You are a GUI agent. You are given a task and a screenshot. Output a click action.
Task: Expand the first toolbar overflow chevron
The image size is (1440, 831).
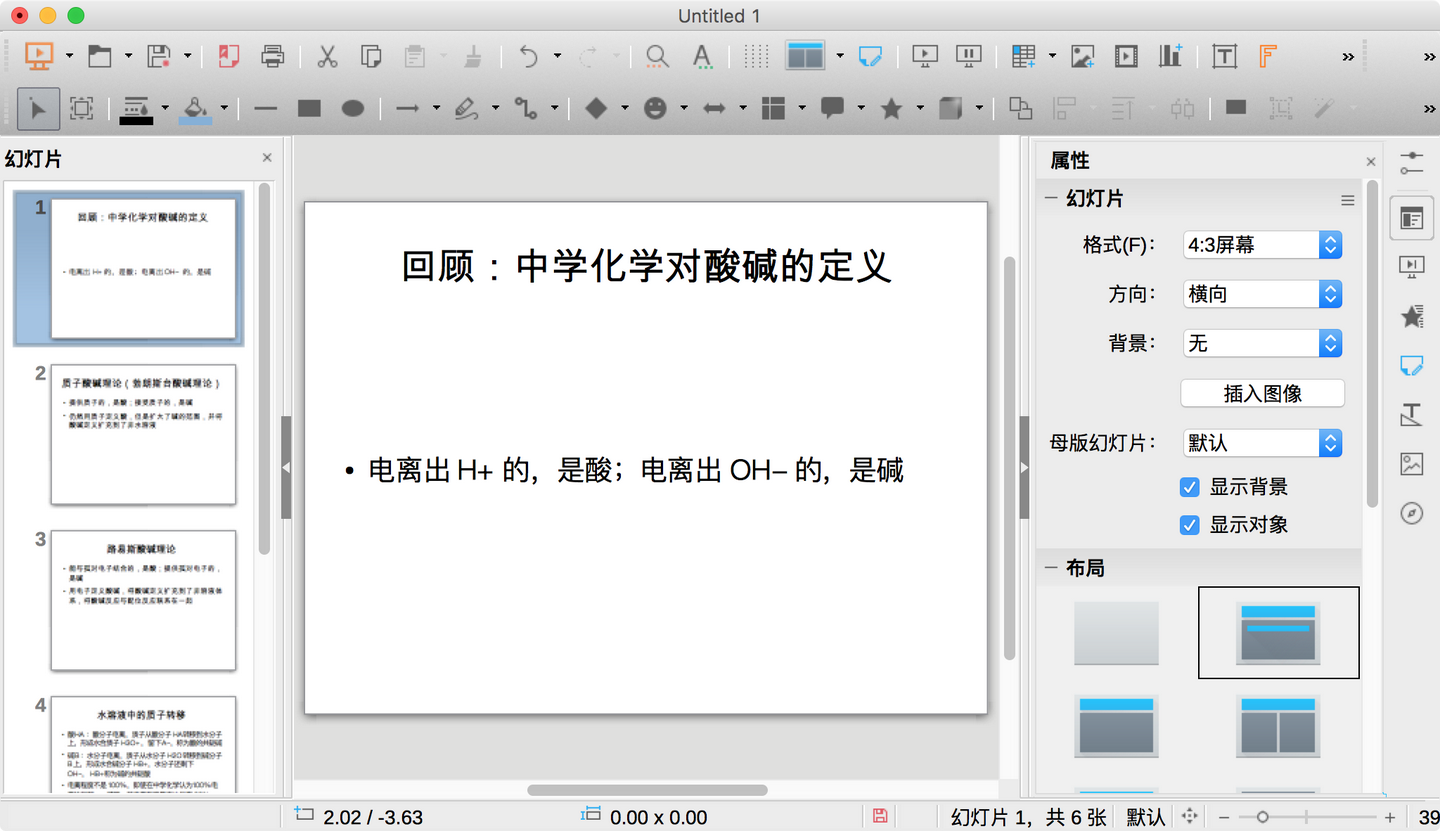[1348, 57]
